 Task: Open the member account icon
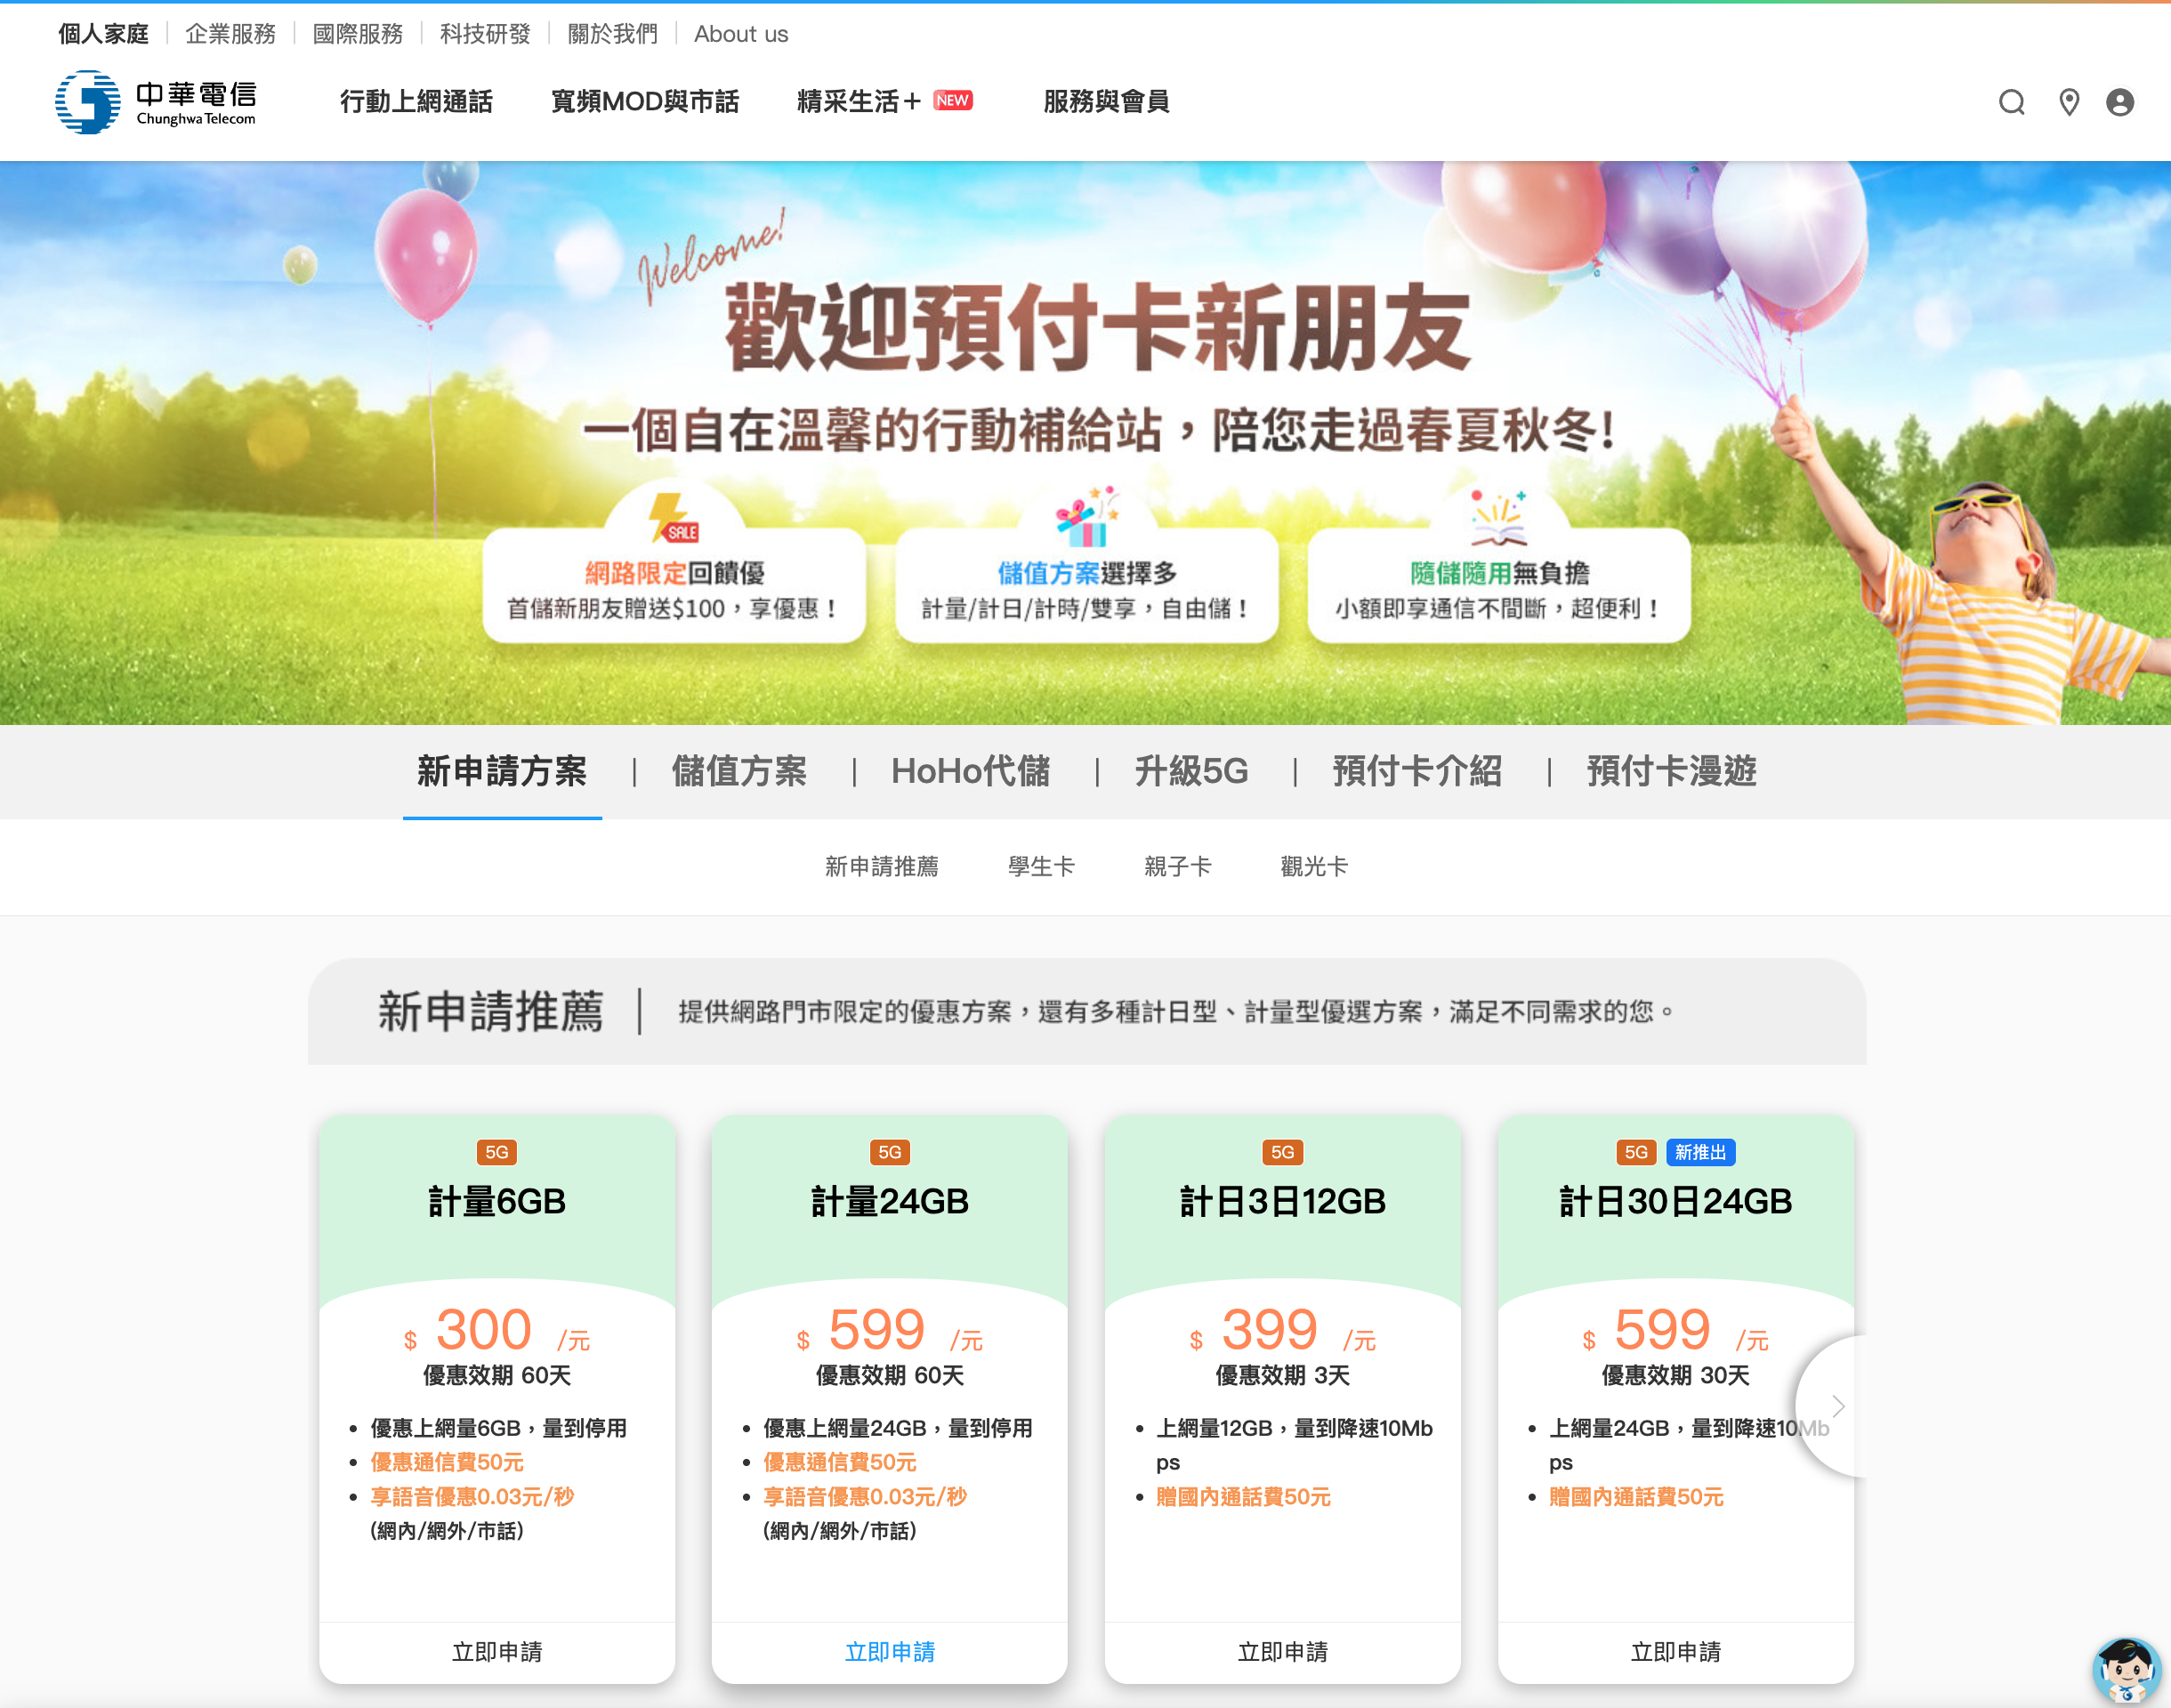2119,102
